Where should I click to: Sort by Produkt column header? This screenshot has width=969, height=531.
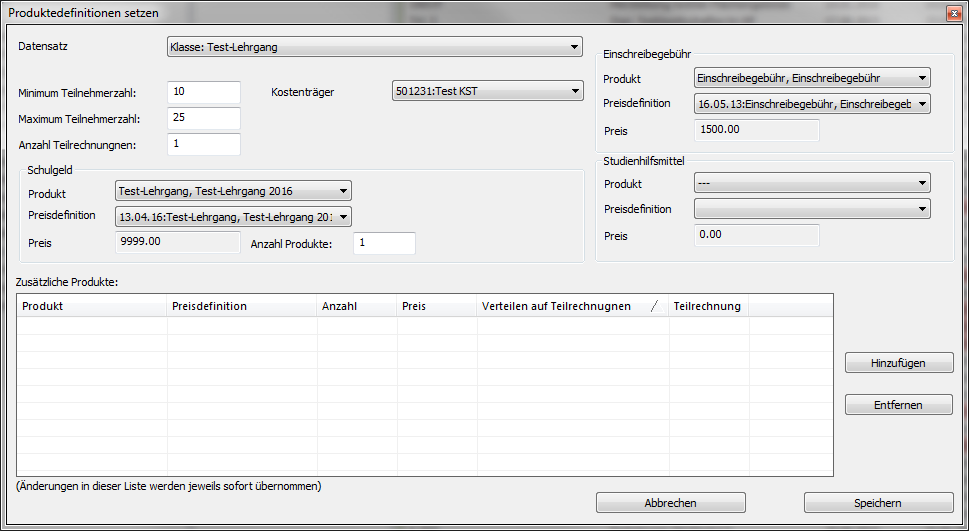92,306
